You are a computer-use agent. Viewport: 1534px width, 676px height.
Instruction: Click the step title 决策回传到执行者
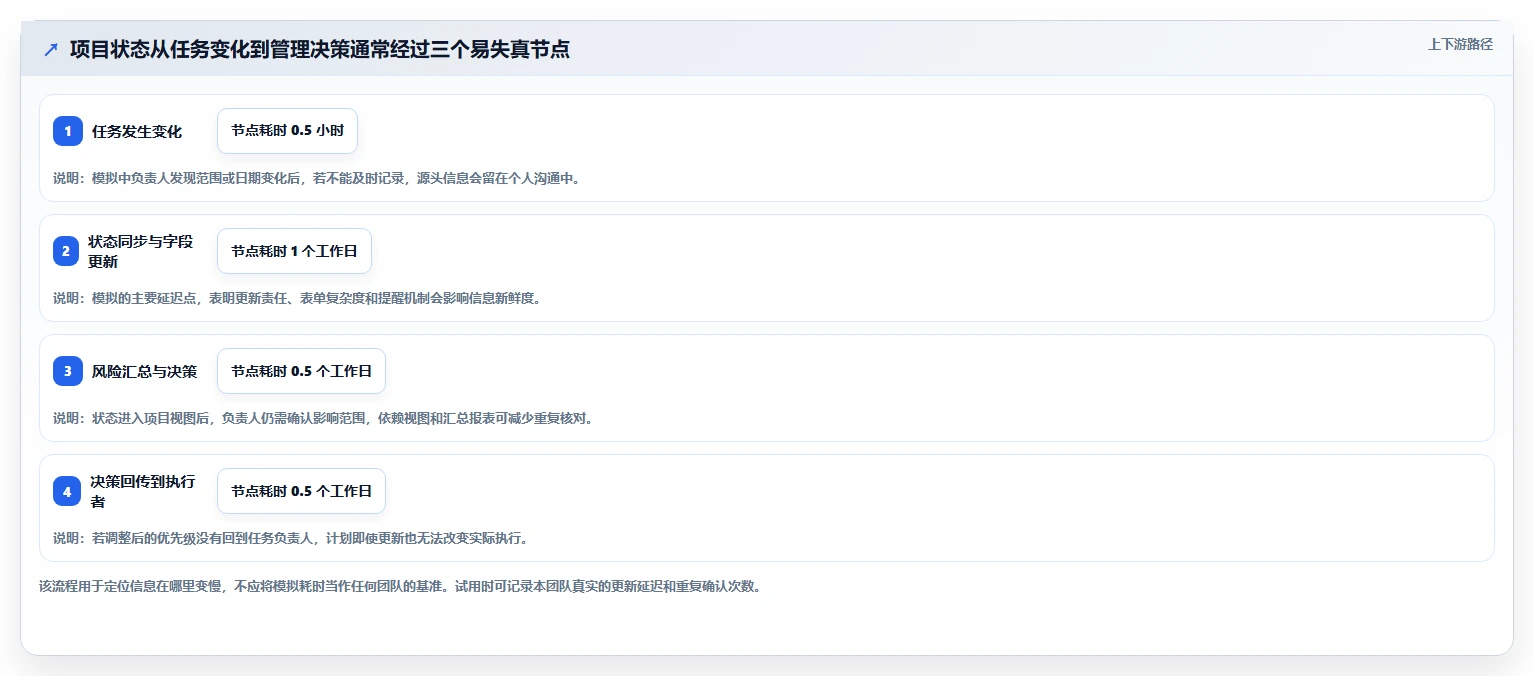[x=143, y=491]
